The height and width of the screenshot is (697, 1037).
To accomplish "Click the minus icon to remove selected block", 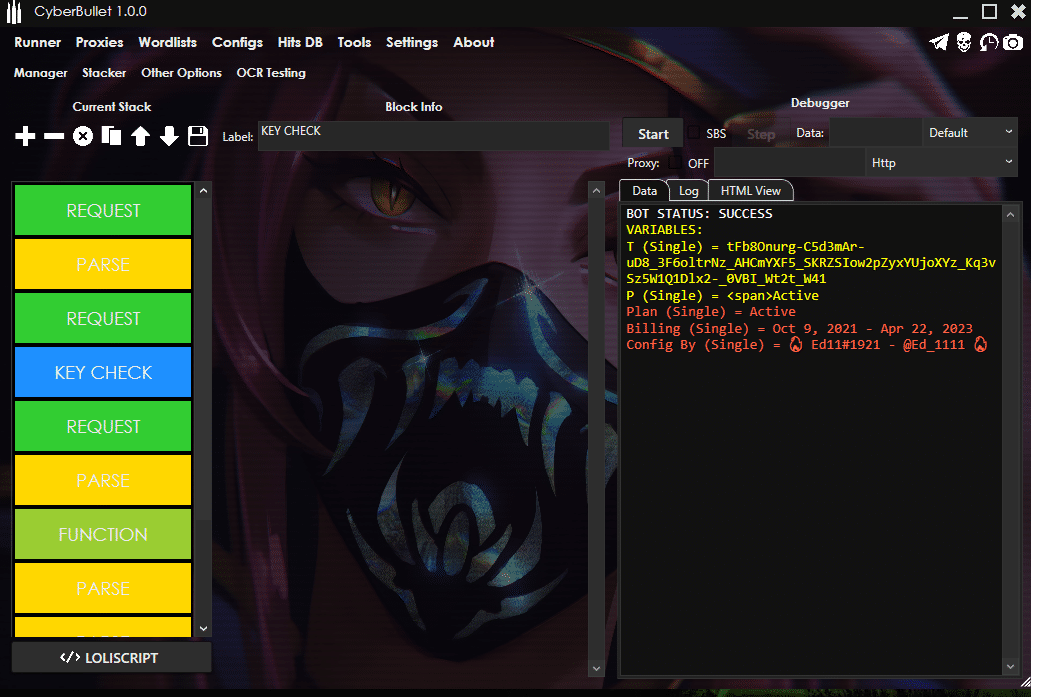I will coord(54,136).
